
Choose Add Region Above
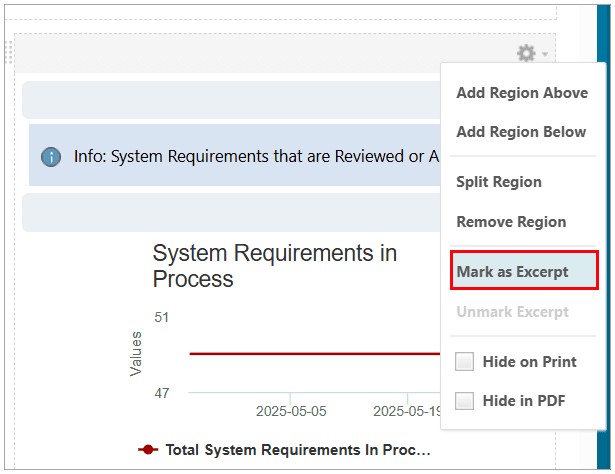(521, 93)
